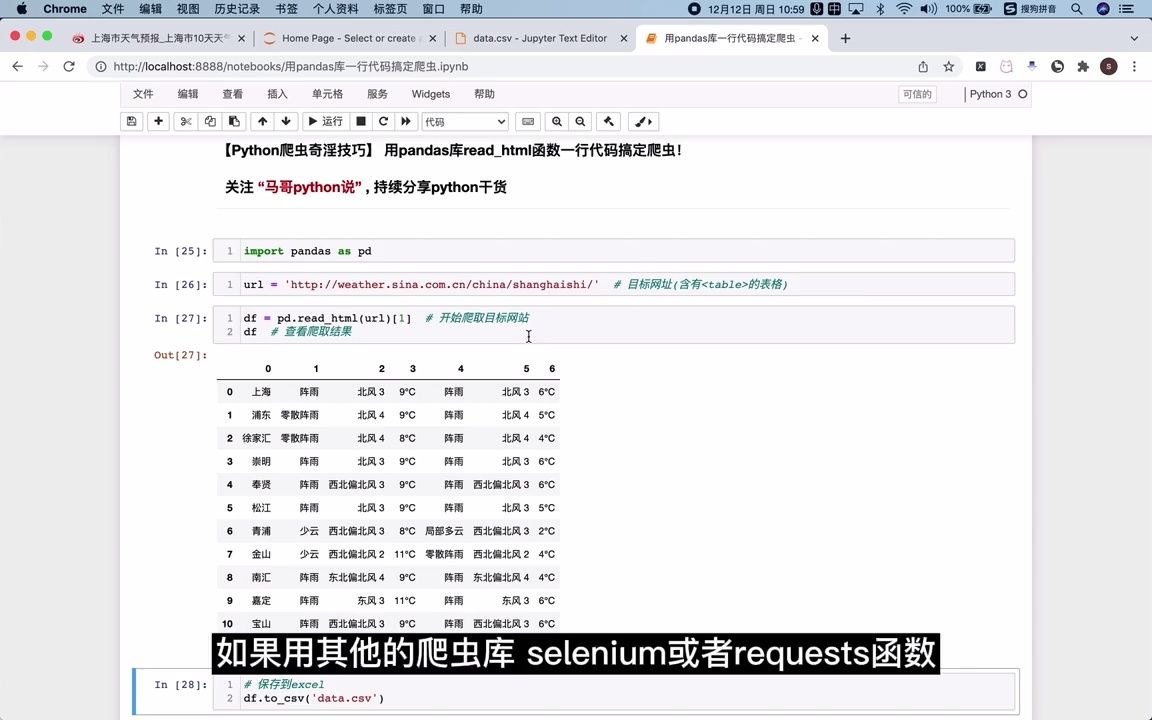
Task: Insert a new cell with the plus icon
Action: click(x=158, y=121)
